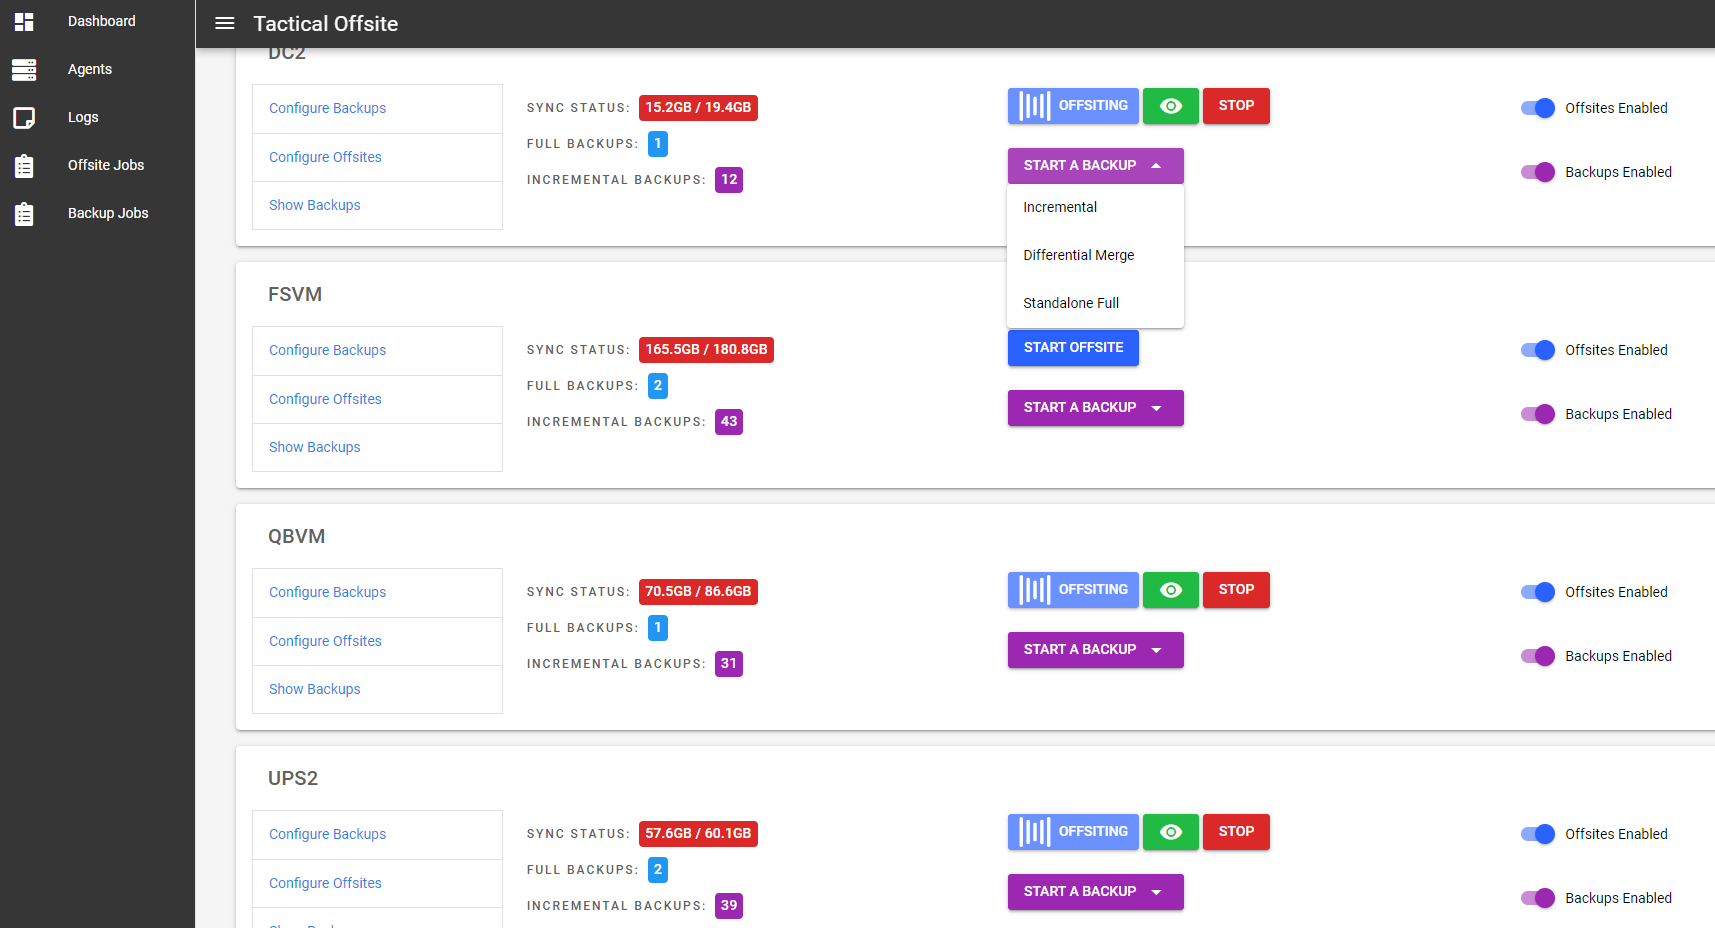
Task: Click UPS2 incremental backups count 39
Action: 729,906
